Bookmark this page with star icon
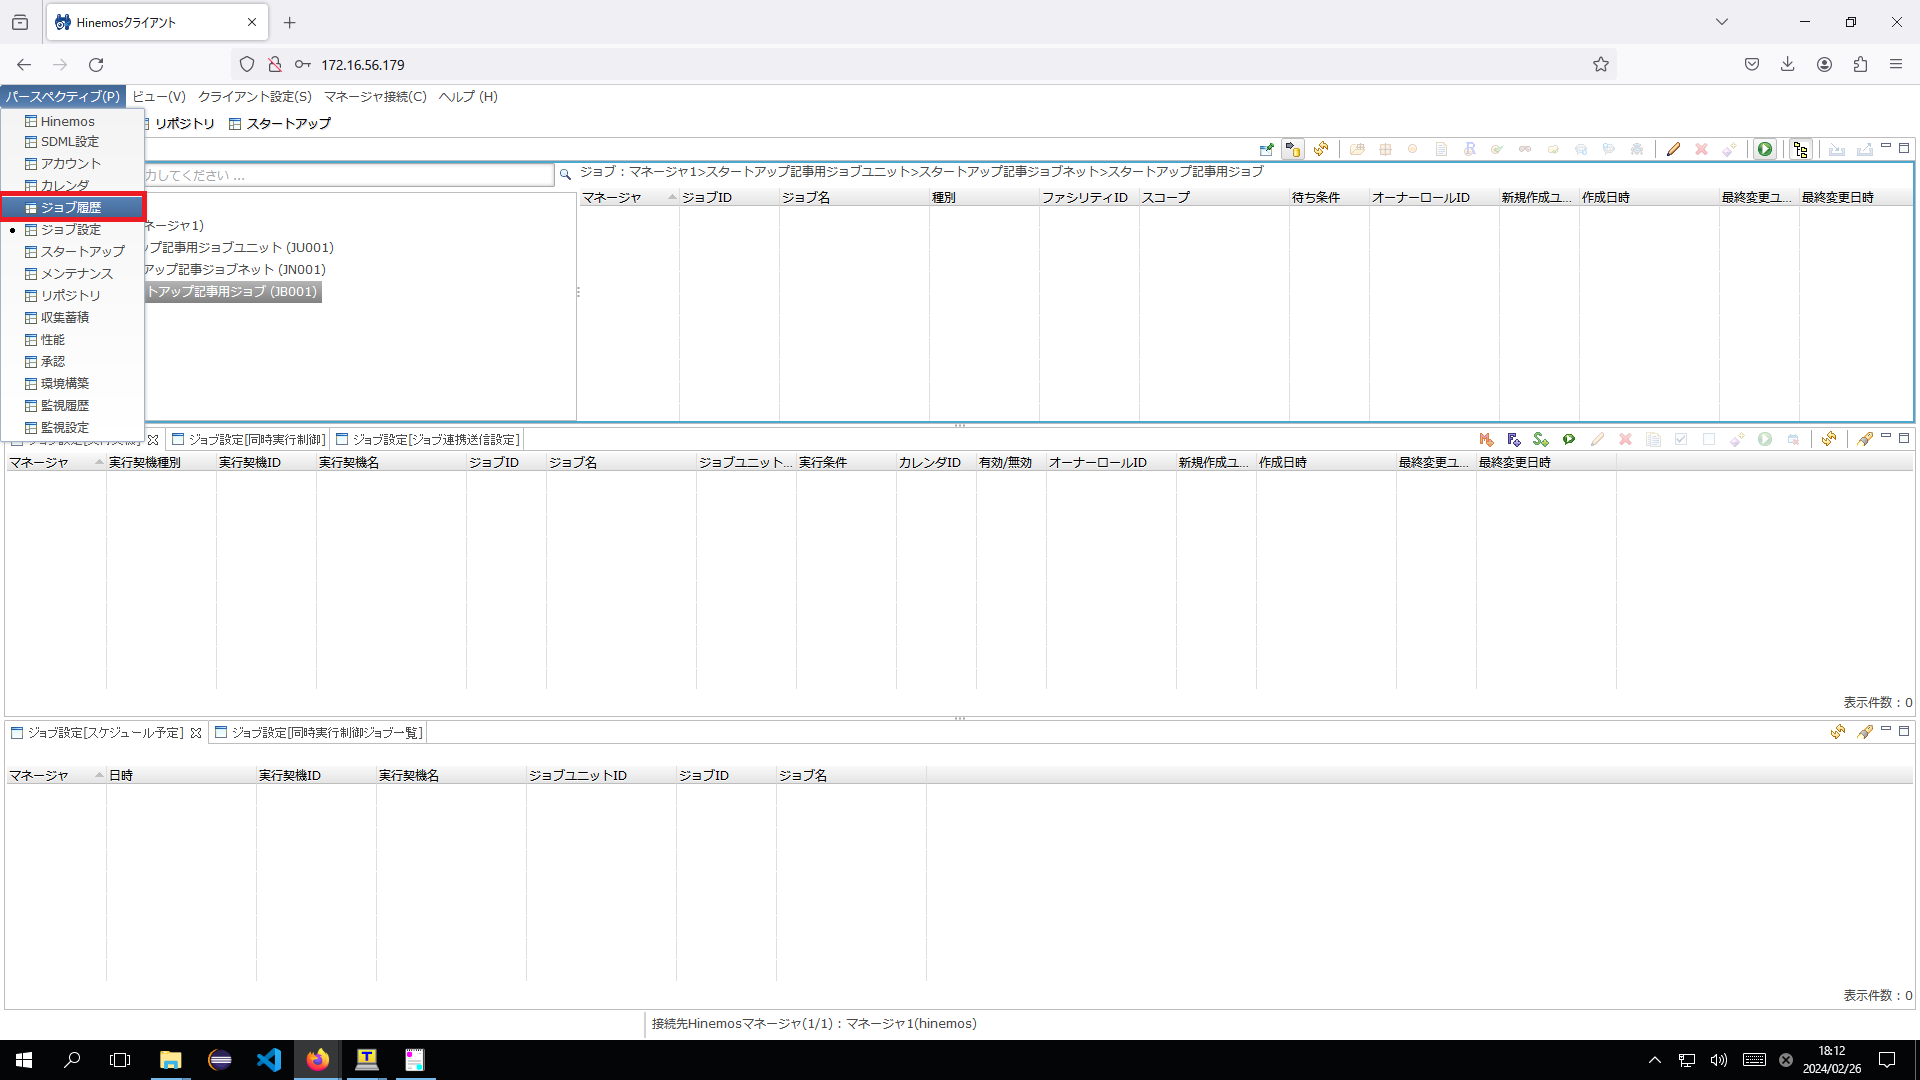1920x1080 pixels. click(x=1601, y=65)
